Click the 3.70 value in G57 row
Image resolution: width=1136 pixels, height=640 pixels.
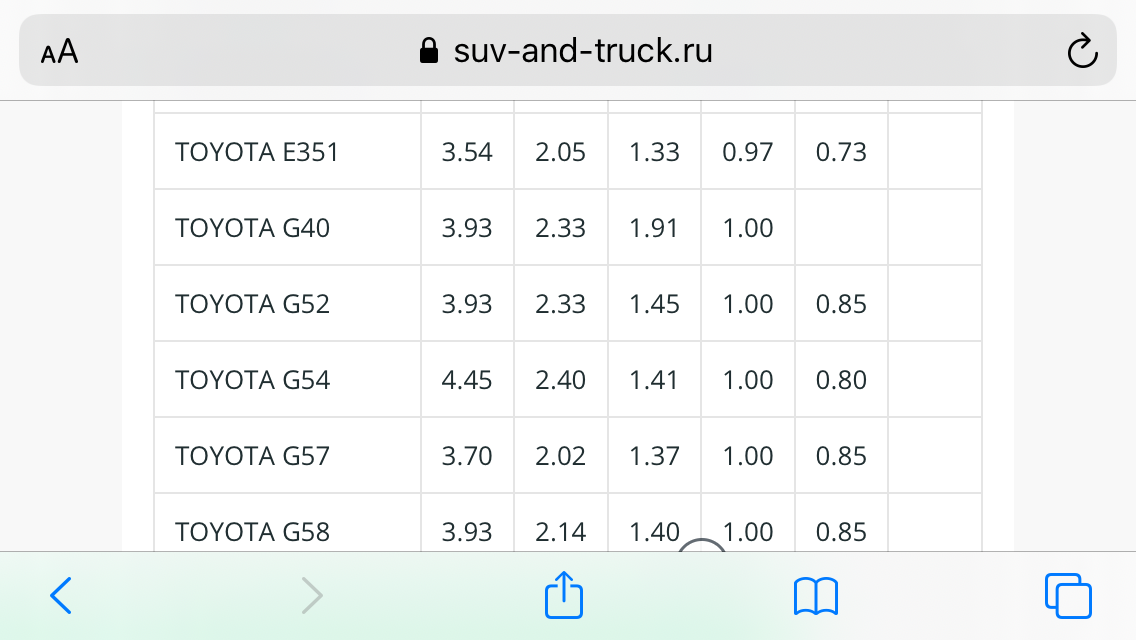click(467, 457)
